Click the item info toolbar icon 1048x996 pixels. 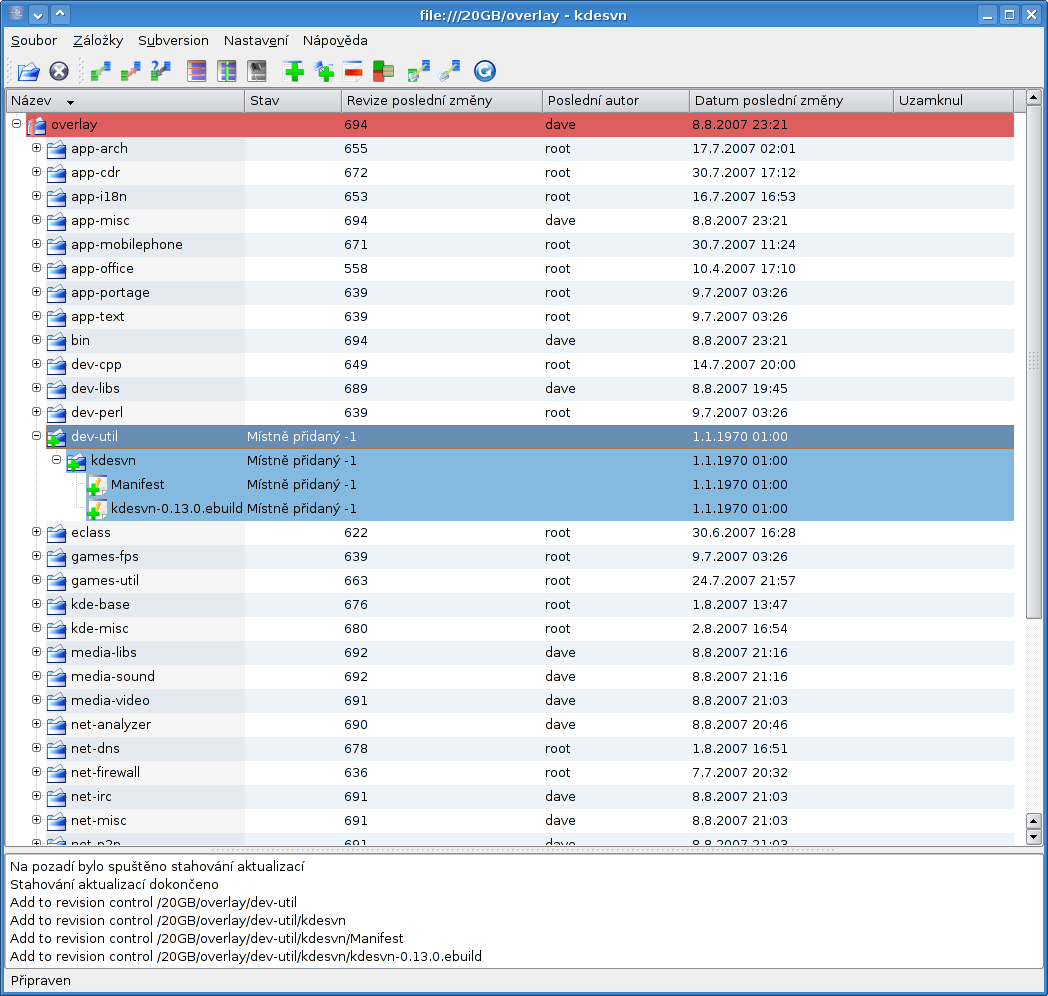coord(227,71)
